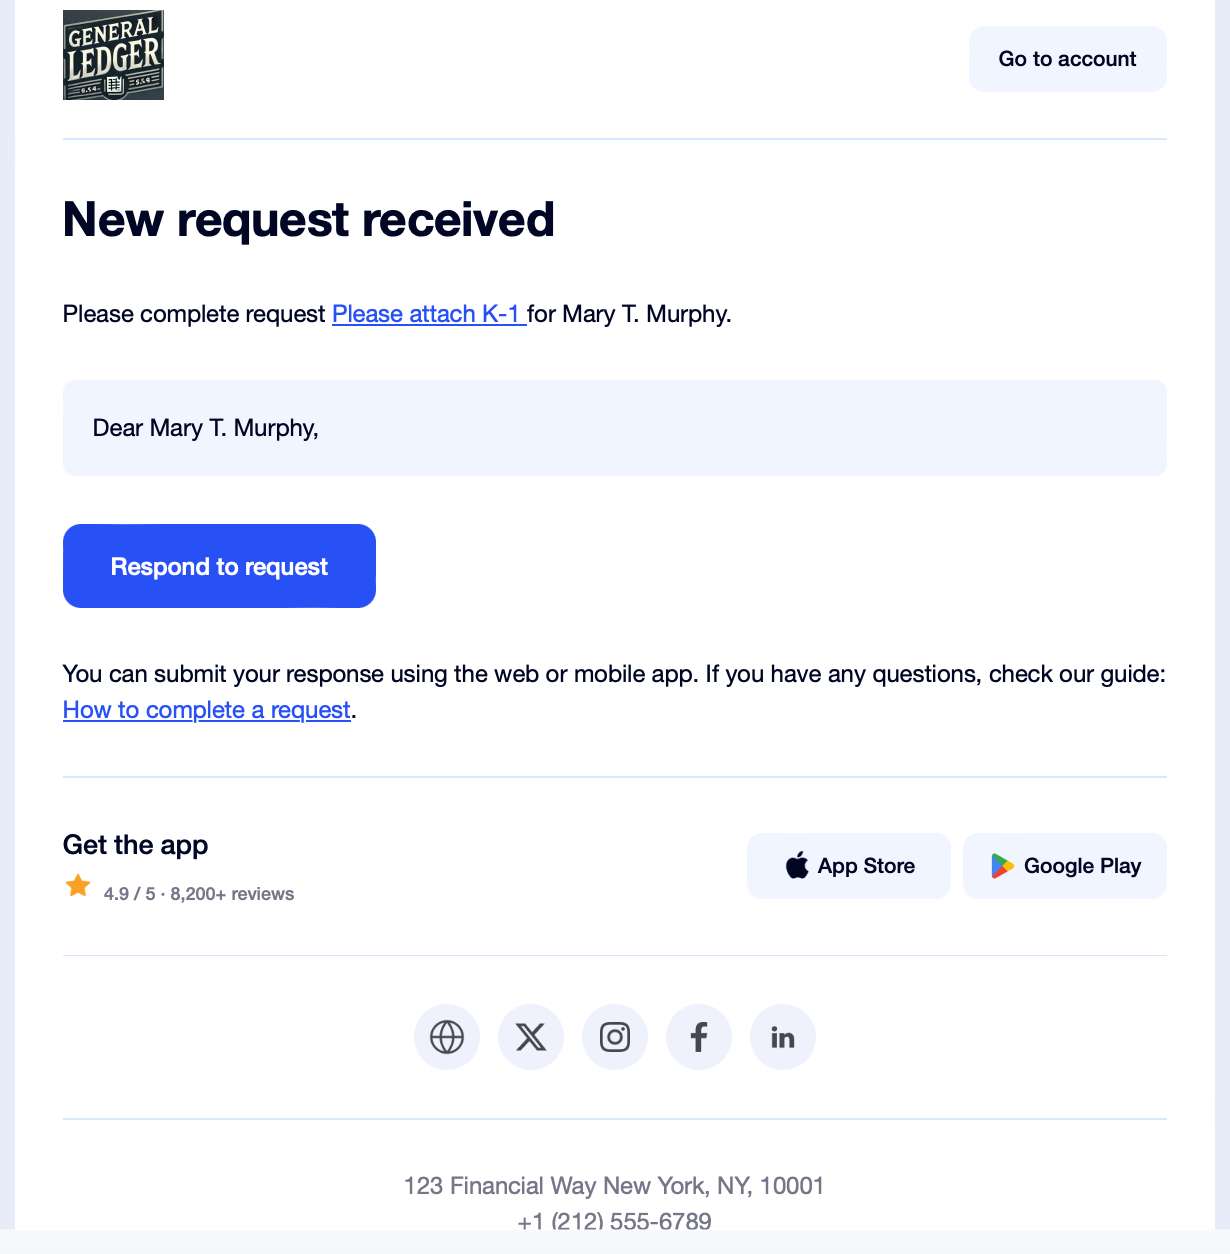Click the General Ledger logo
Screen dimensions: 1230x1254
point(113,55)
